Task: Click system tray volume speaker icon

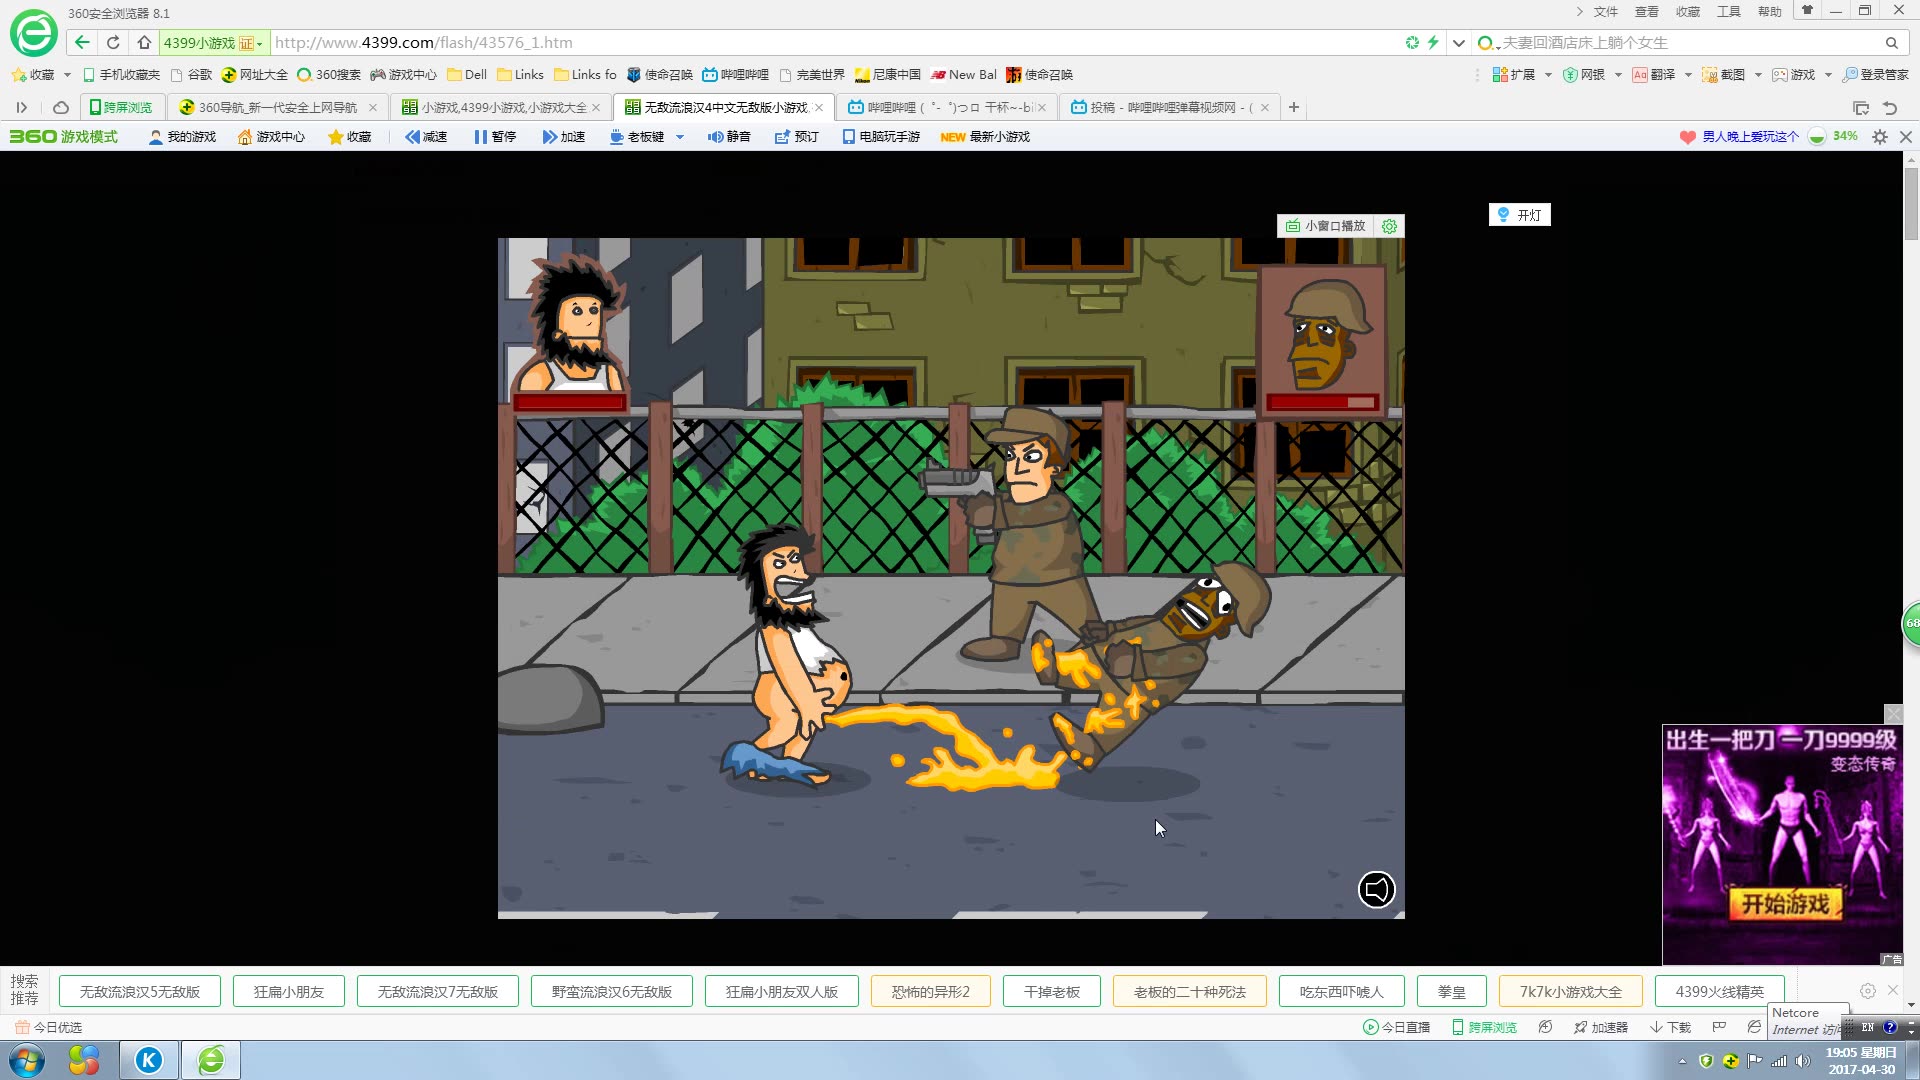Action: pyautogui.click(x=1803, y=1061)
